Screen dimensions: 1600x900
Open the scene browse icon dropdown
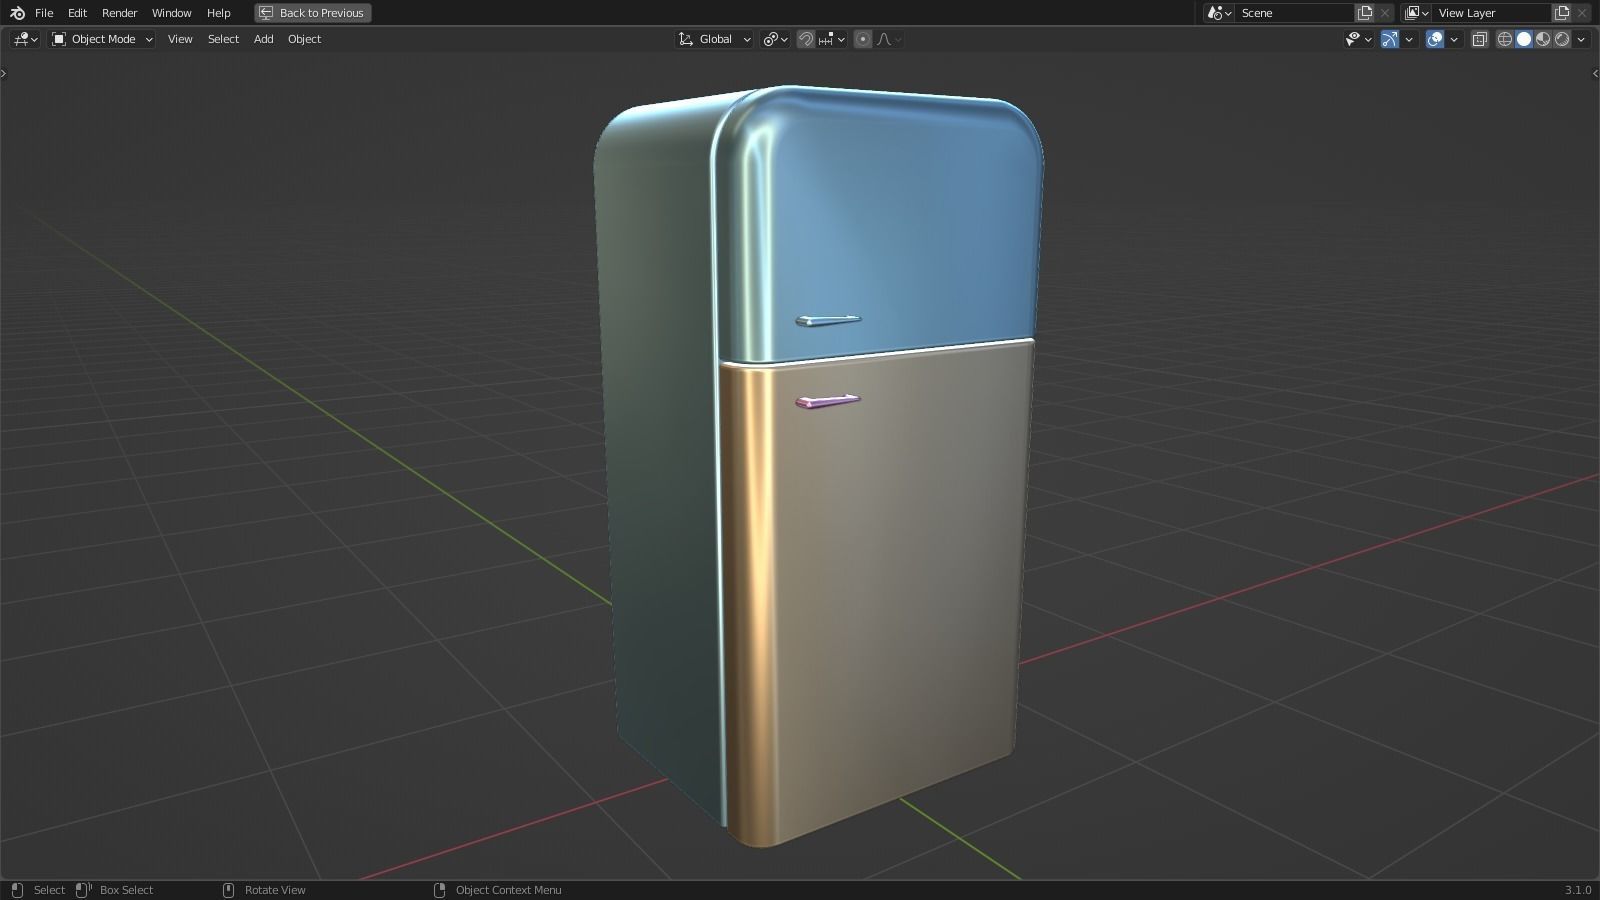pos(1218,13)
